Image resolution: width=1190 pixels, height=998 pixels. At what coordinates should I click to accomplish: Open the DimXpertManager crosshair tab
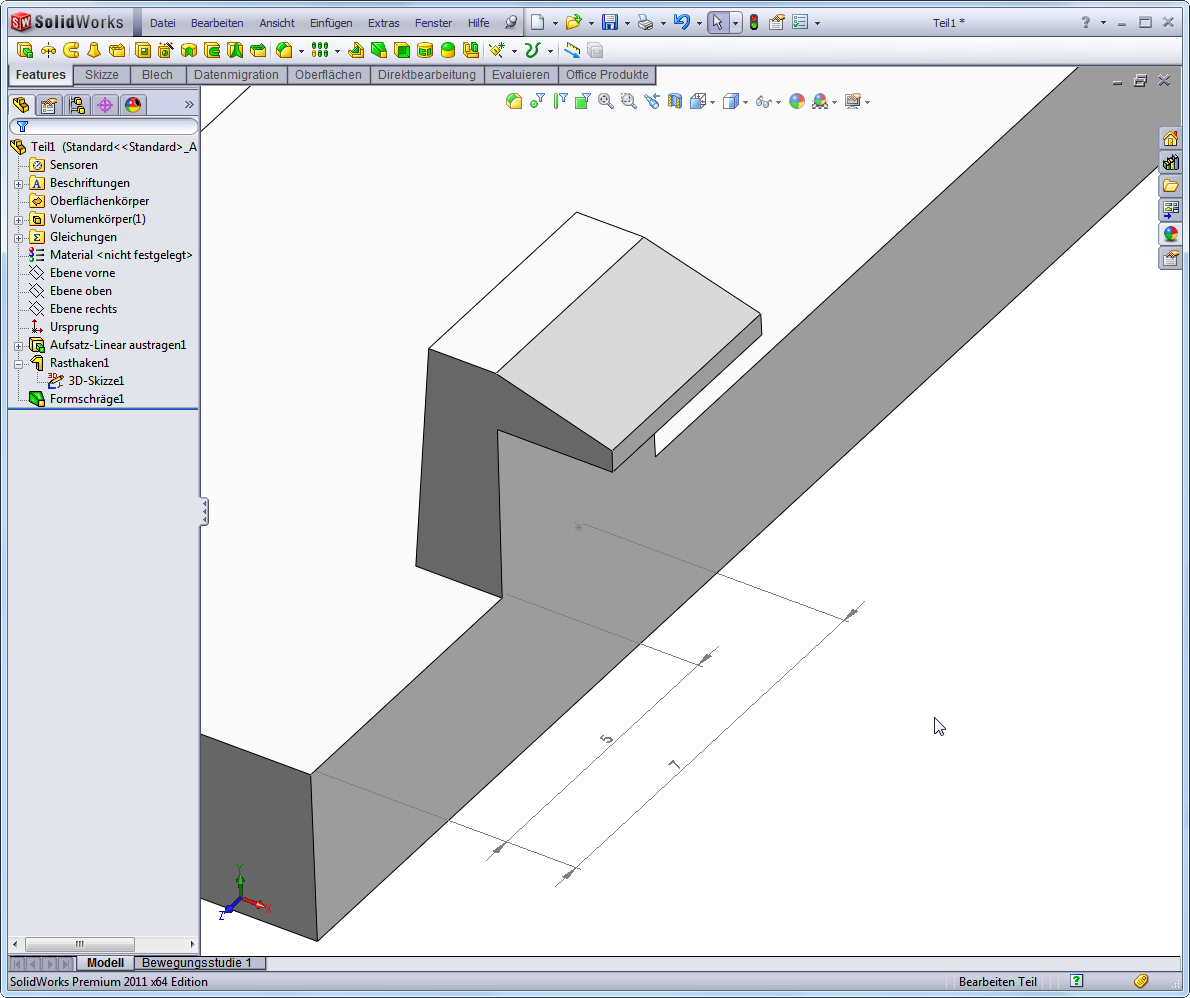pos(105,104)
